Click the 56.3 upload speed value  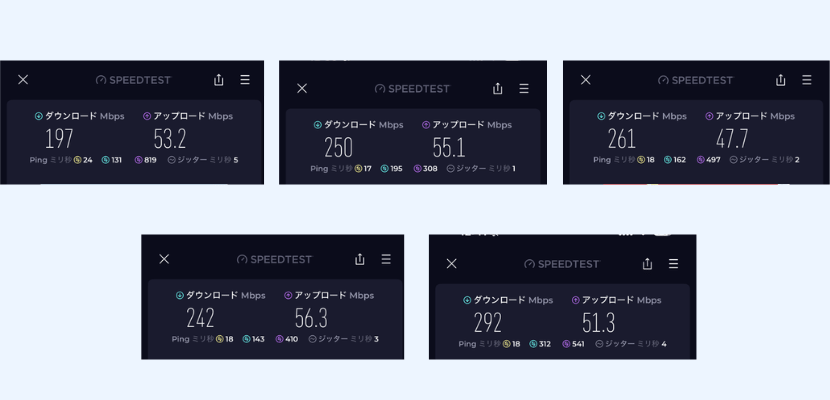point(311,318)
